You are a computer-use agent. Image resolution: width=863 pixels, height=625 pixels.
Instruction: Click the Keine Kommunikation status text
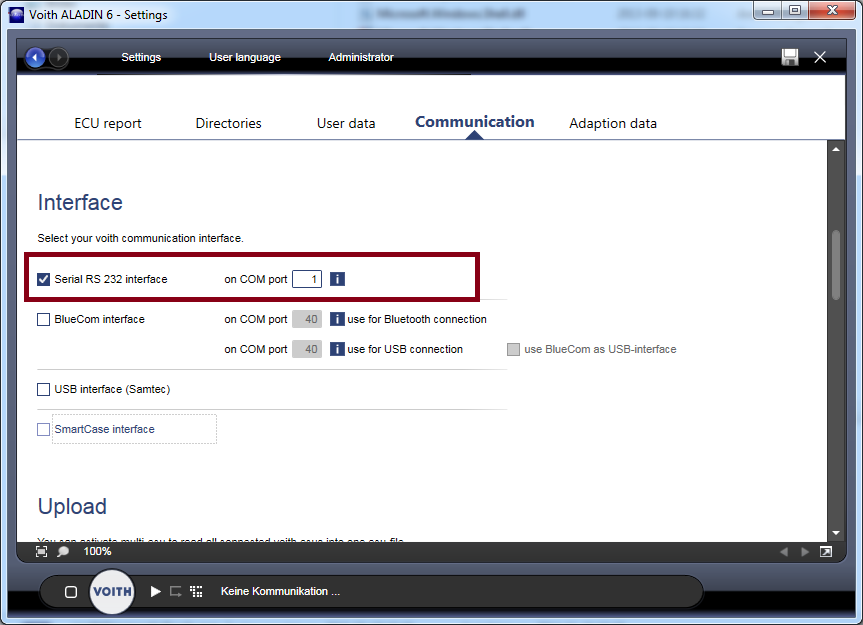coord(280,591)
